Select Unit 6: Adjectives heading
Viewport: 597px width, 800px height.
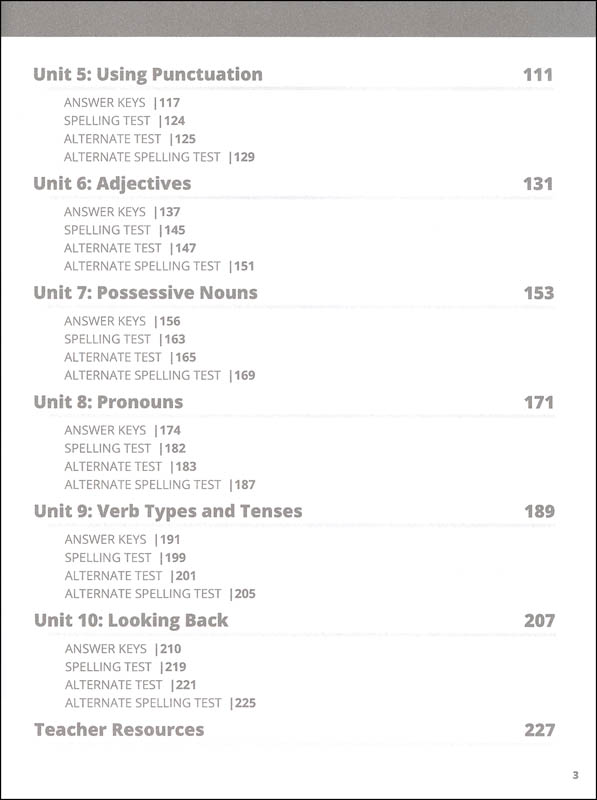click(112, 184)
